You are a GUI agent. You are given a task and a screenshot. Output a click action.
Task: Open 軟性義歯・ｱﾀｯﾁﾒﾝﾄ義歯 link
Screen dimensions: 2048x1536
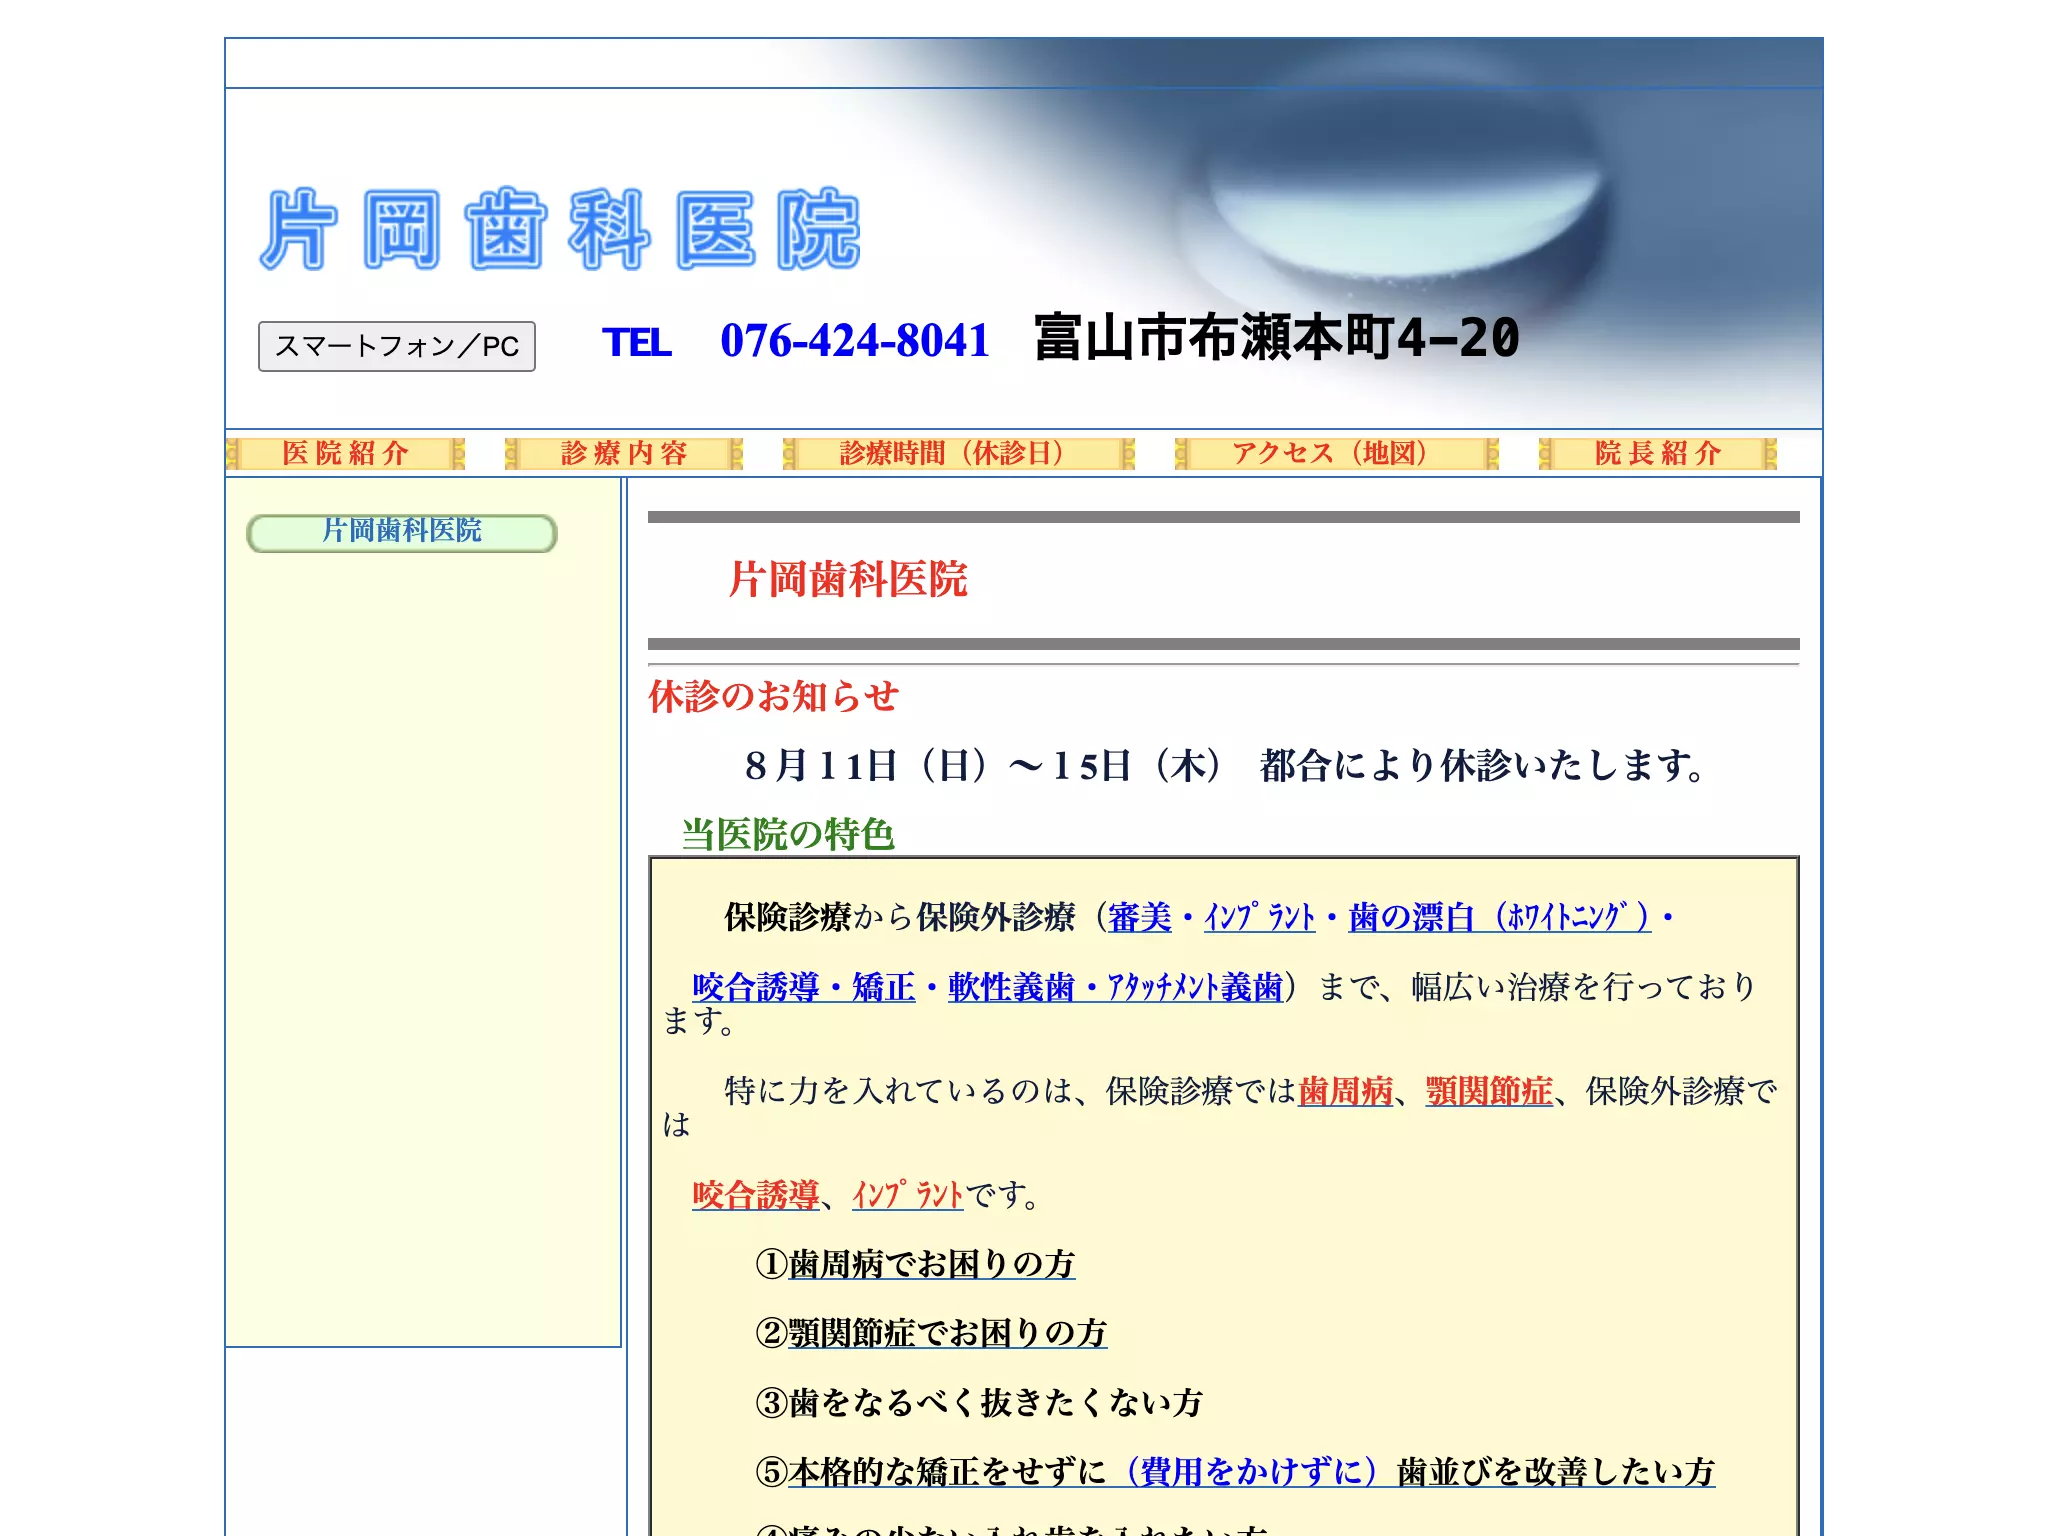pyautogui.click(x=1115, y=987)
